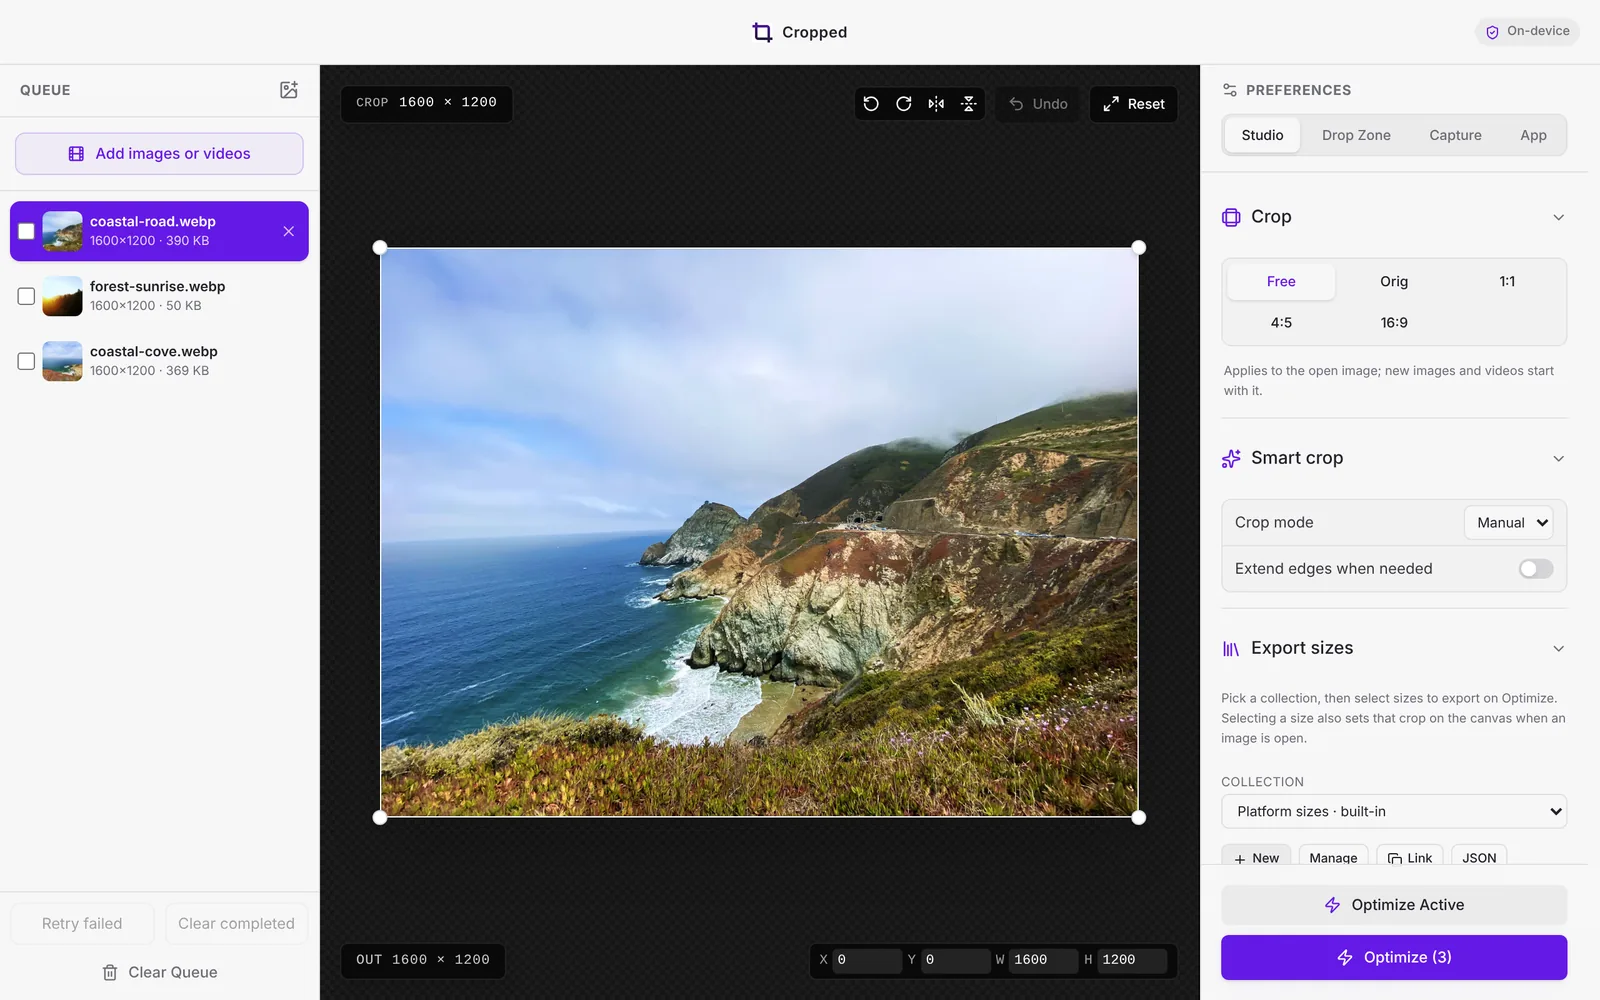The width and height of the screenshot is (1600, 1000).
Task: Click the rotate counter-clockwise icon
Action: [x=871, y=104]
